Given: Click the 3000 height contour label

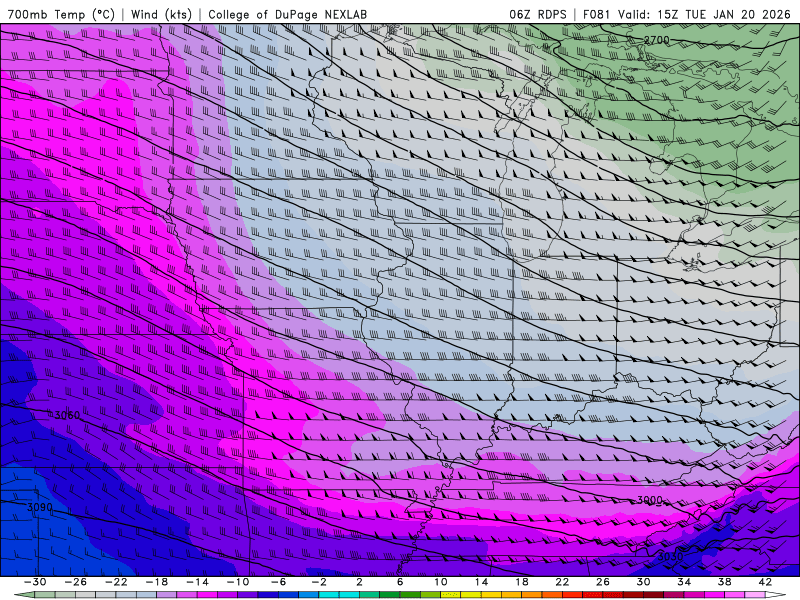Looking at the screenshot, I should (x=649, y=500).
